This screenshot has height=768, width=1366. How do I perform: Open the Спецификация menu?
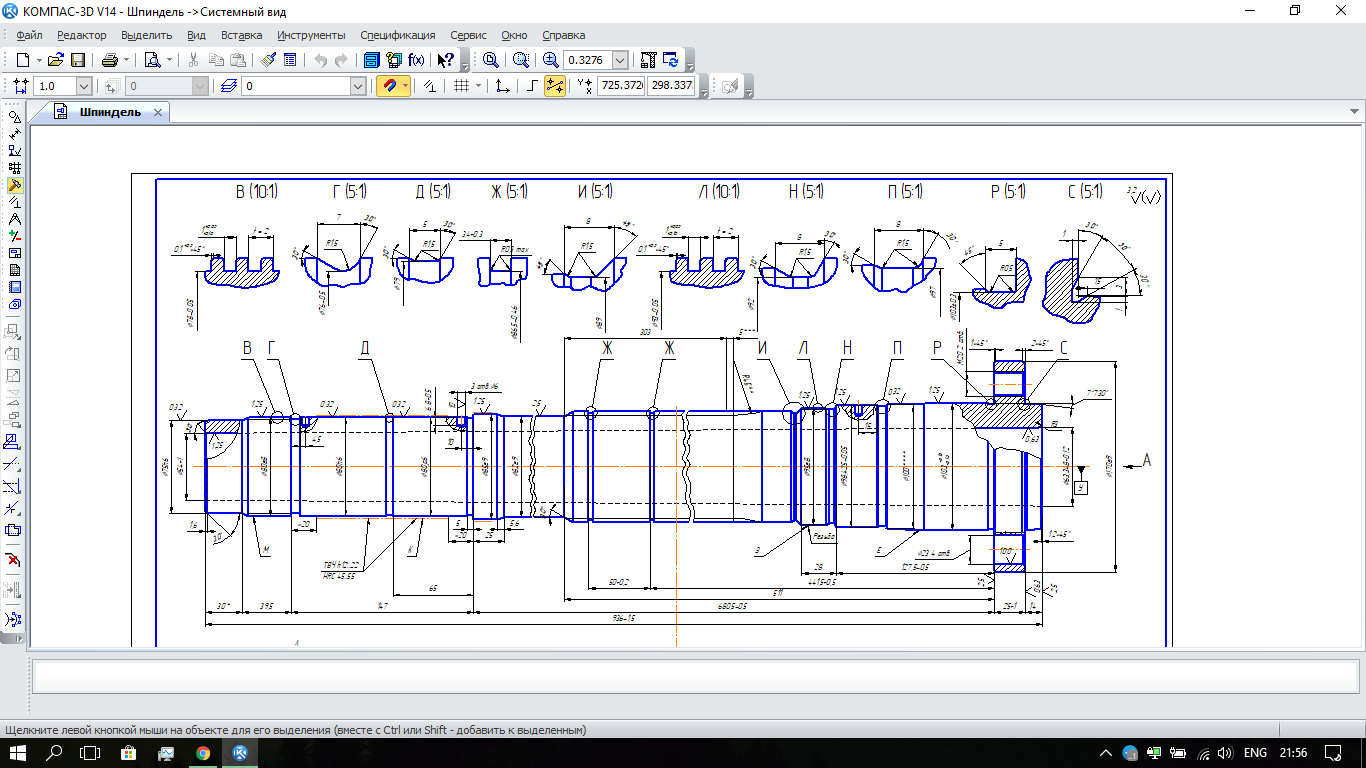click(x=397, y=35)
